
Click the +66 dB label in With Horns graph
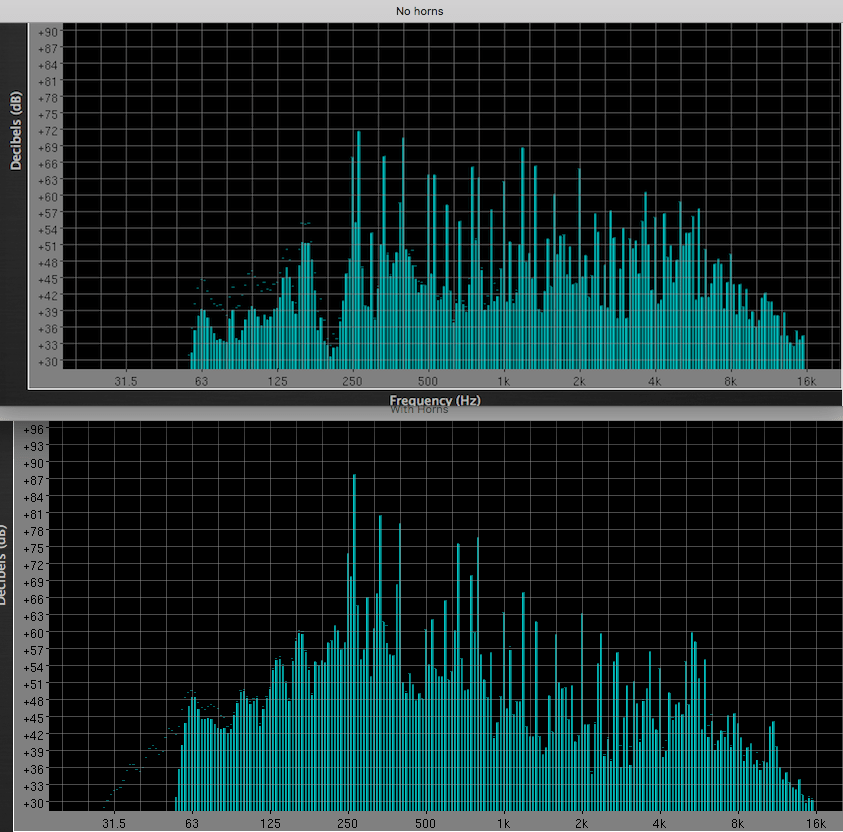[33, 599]
